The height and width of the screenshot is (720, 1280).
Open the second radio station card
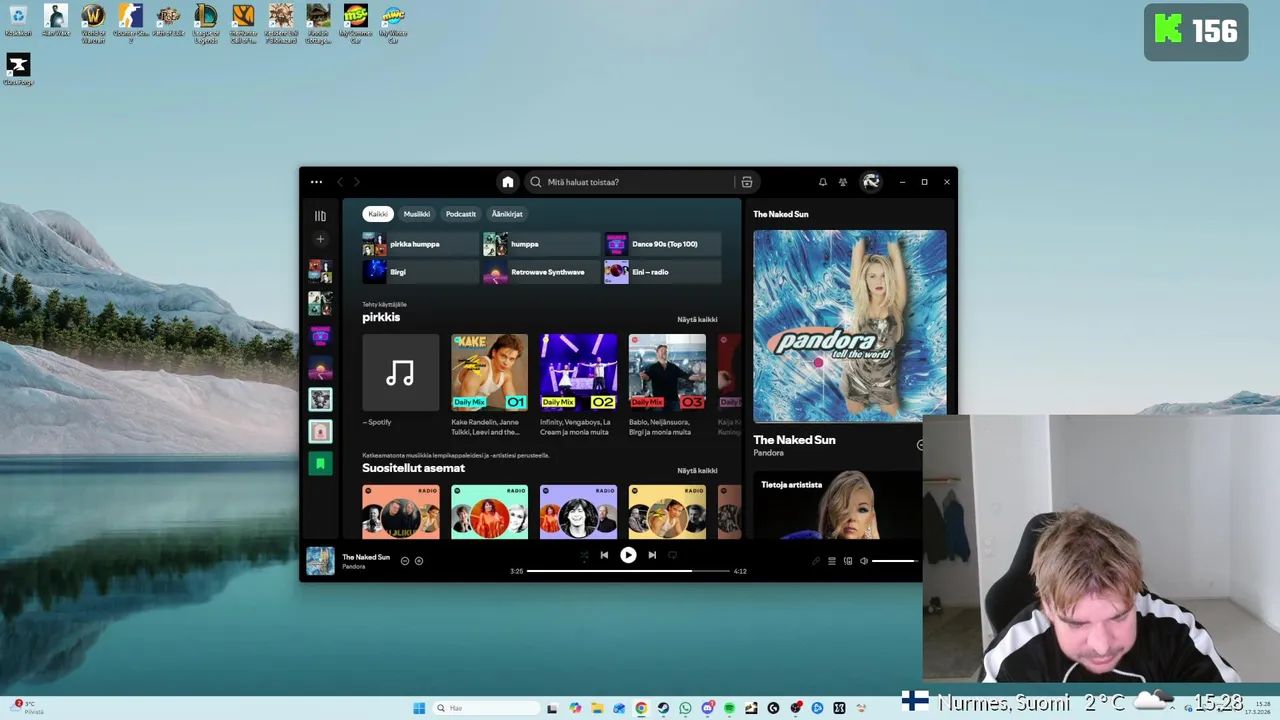click(489, 512)
